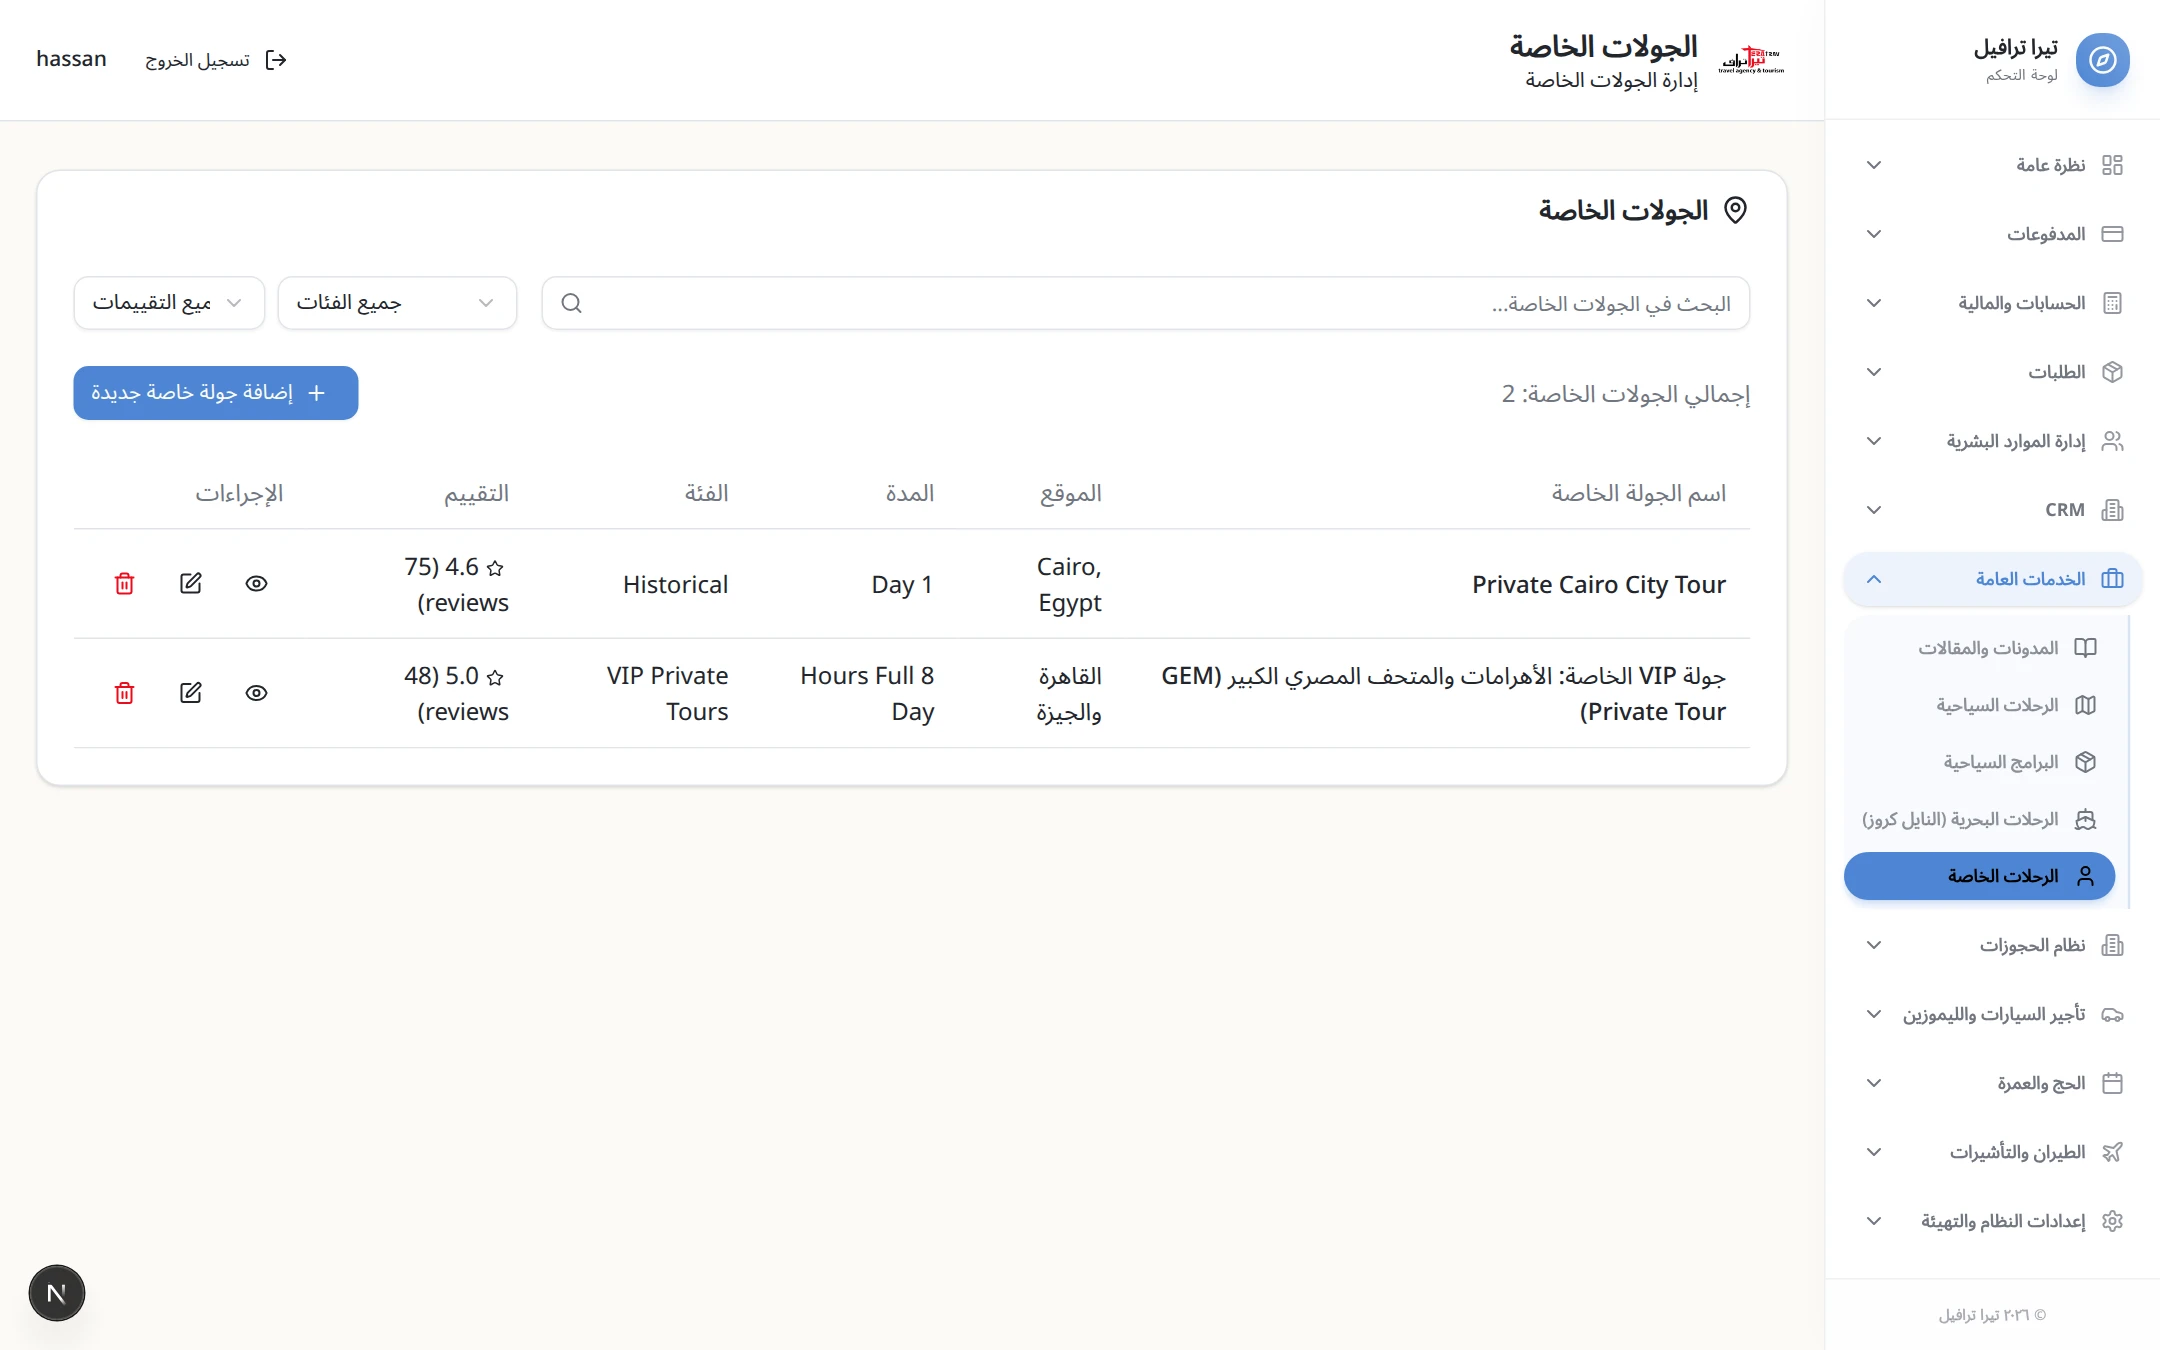Click the hassan username text
The image size is (2160, 1350).
click(x=71, y=59)
